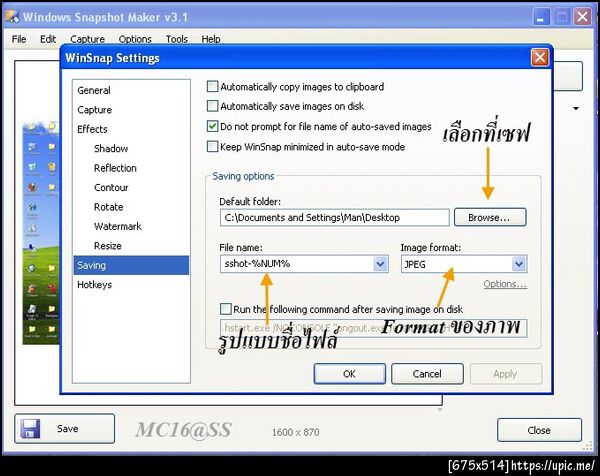The height and width of the screenshot is (476, 600).
Task: Click the command line text field
Action: [373, 328]
